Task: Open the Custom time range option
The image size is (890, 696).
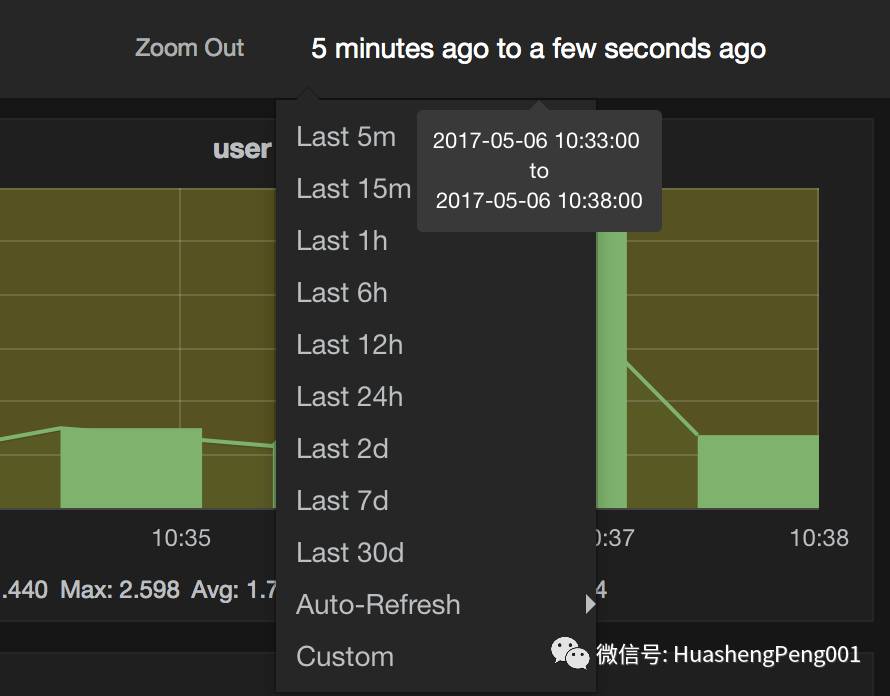Action: click(345, 657)
